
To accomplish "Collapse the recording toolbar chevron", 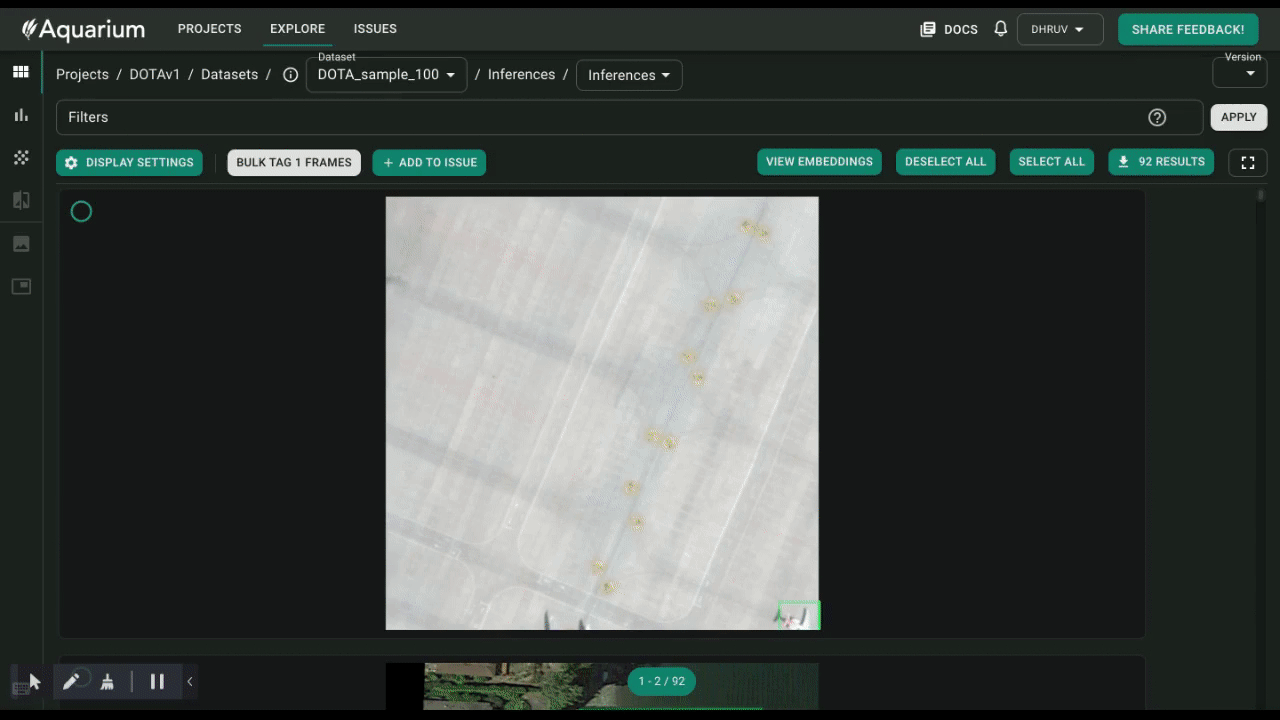I will (x=189, y=682).
